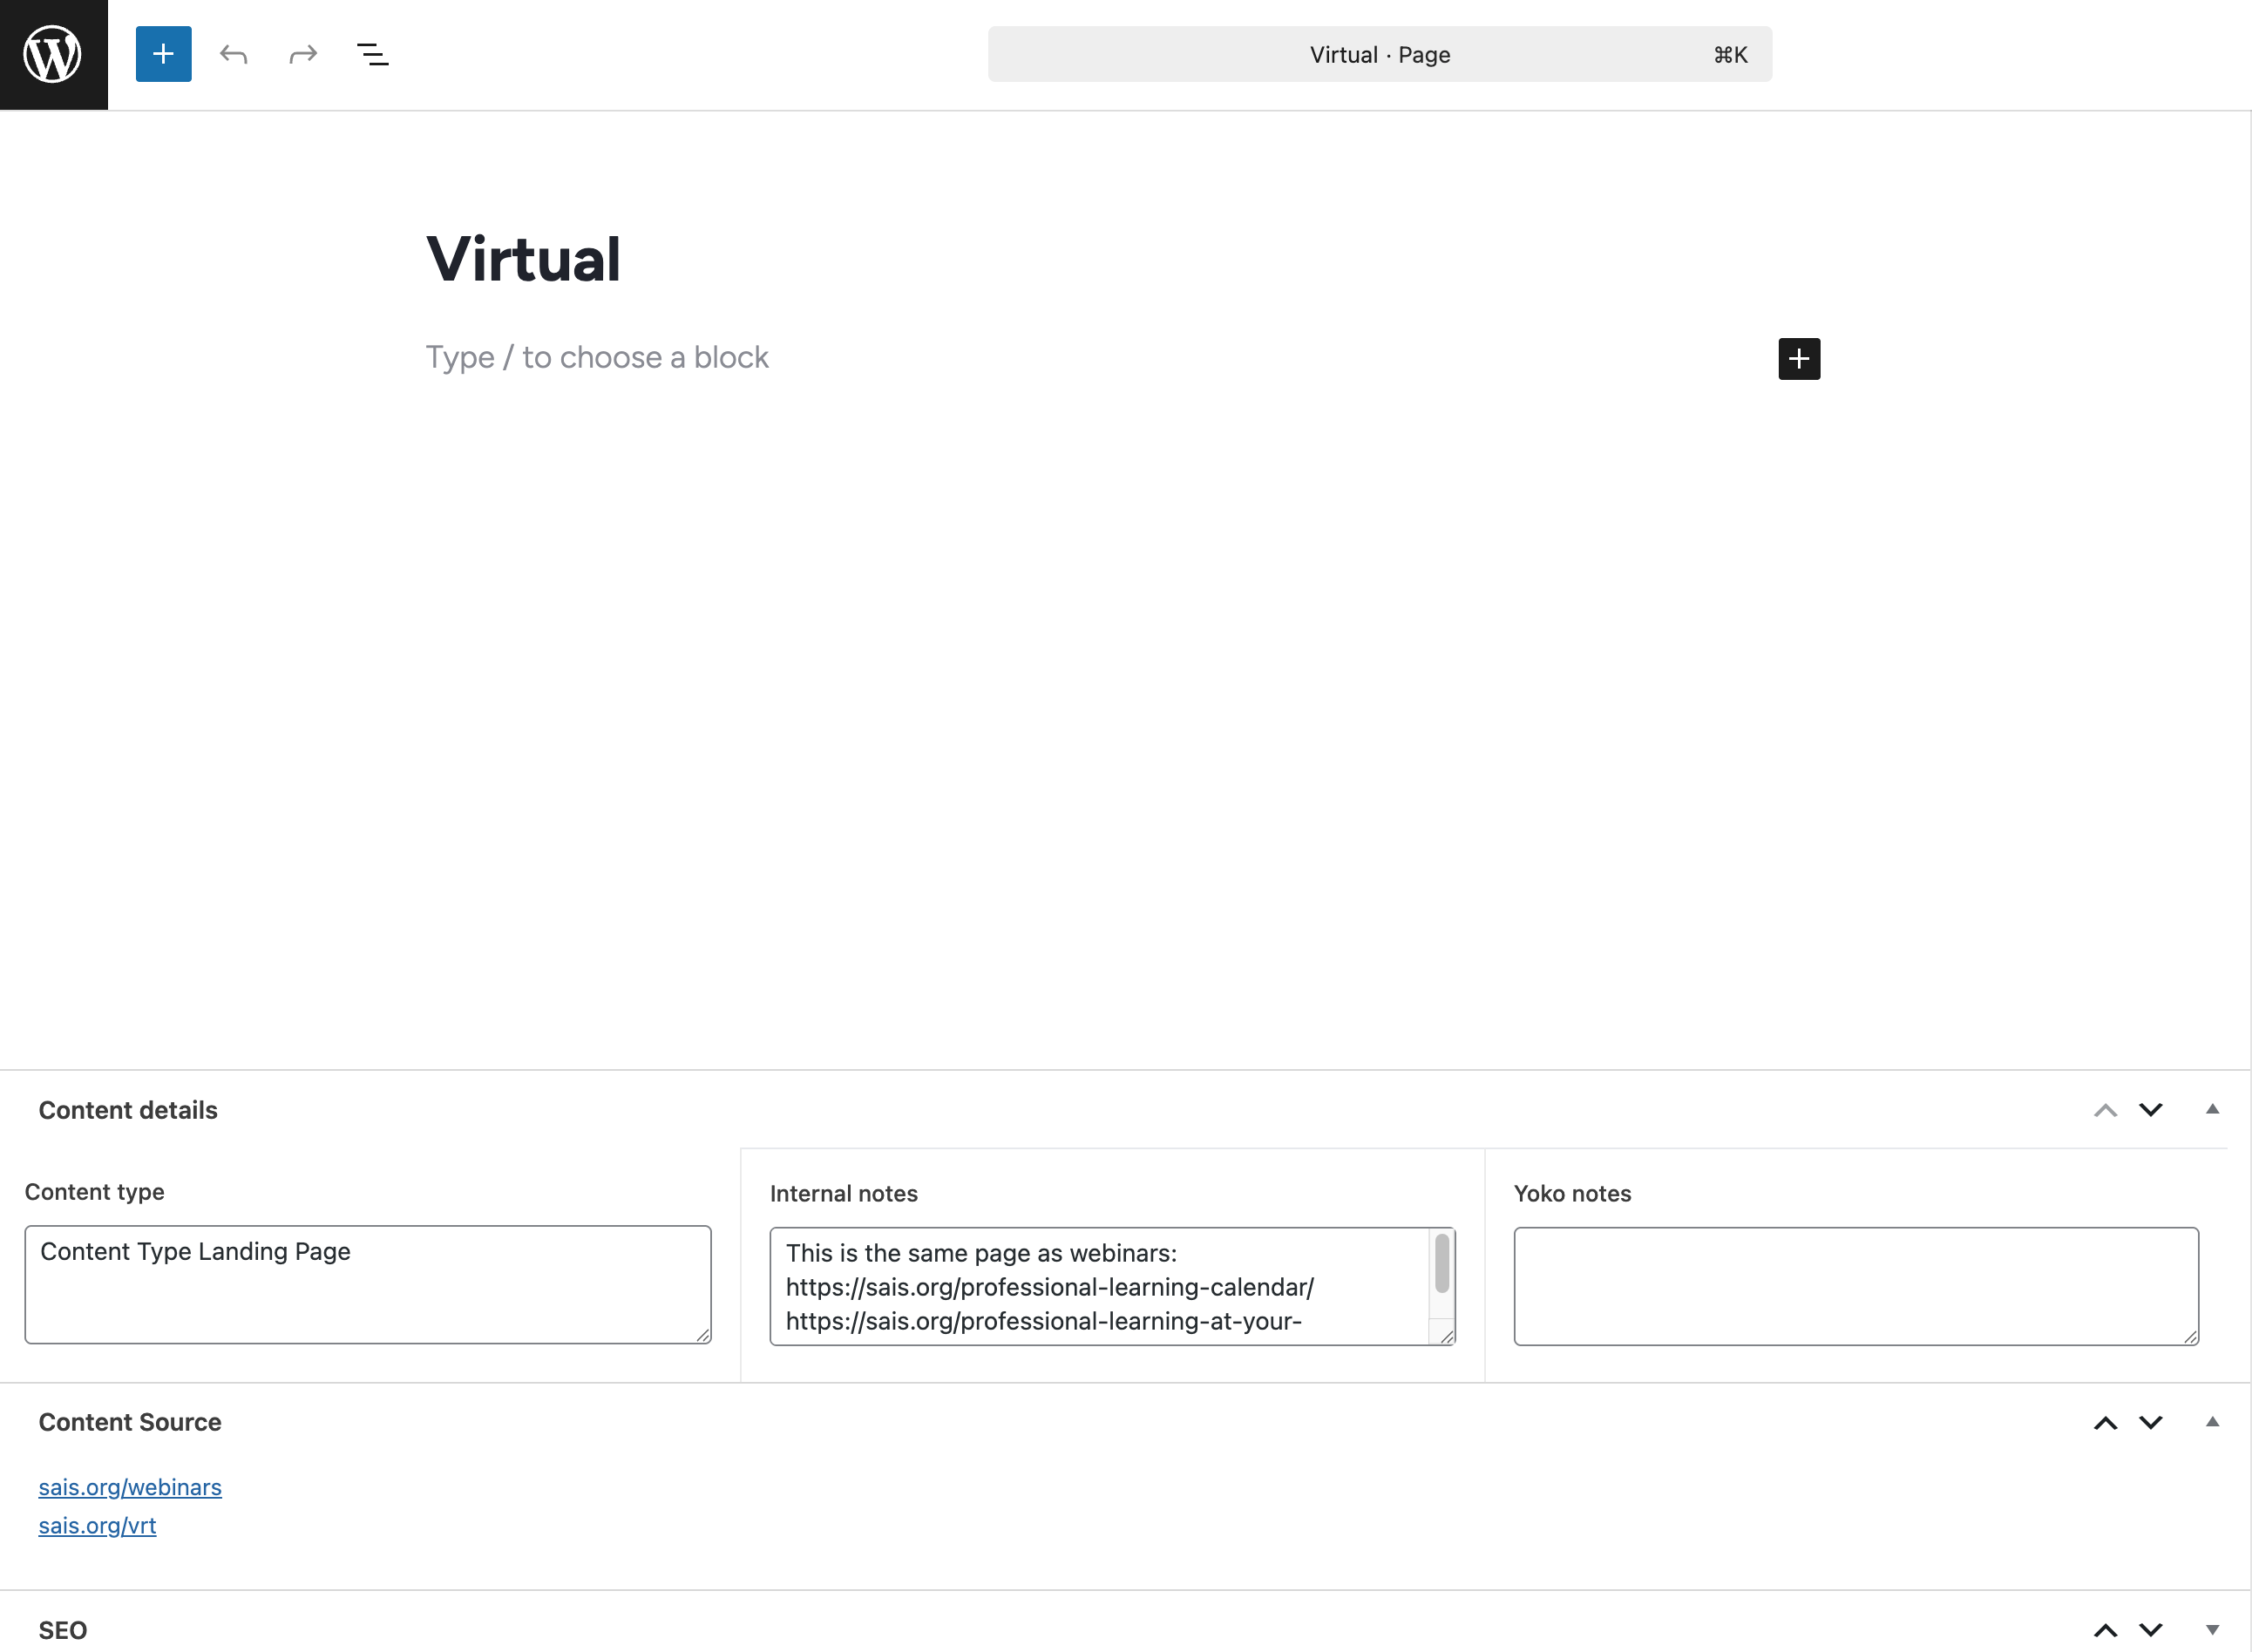The image size is (2252, 1652).
Task: Click the Redo arrow icon
Action: click(302, 54)
